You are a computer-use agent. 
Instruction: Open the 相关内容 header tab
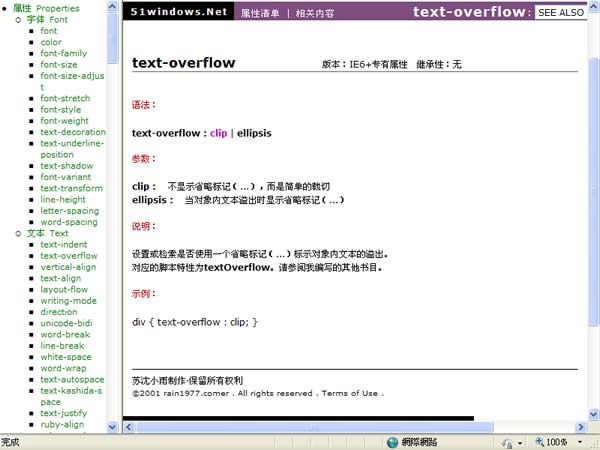point(315,13)
